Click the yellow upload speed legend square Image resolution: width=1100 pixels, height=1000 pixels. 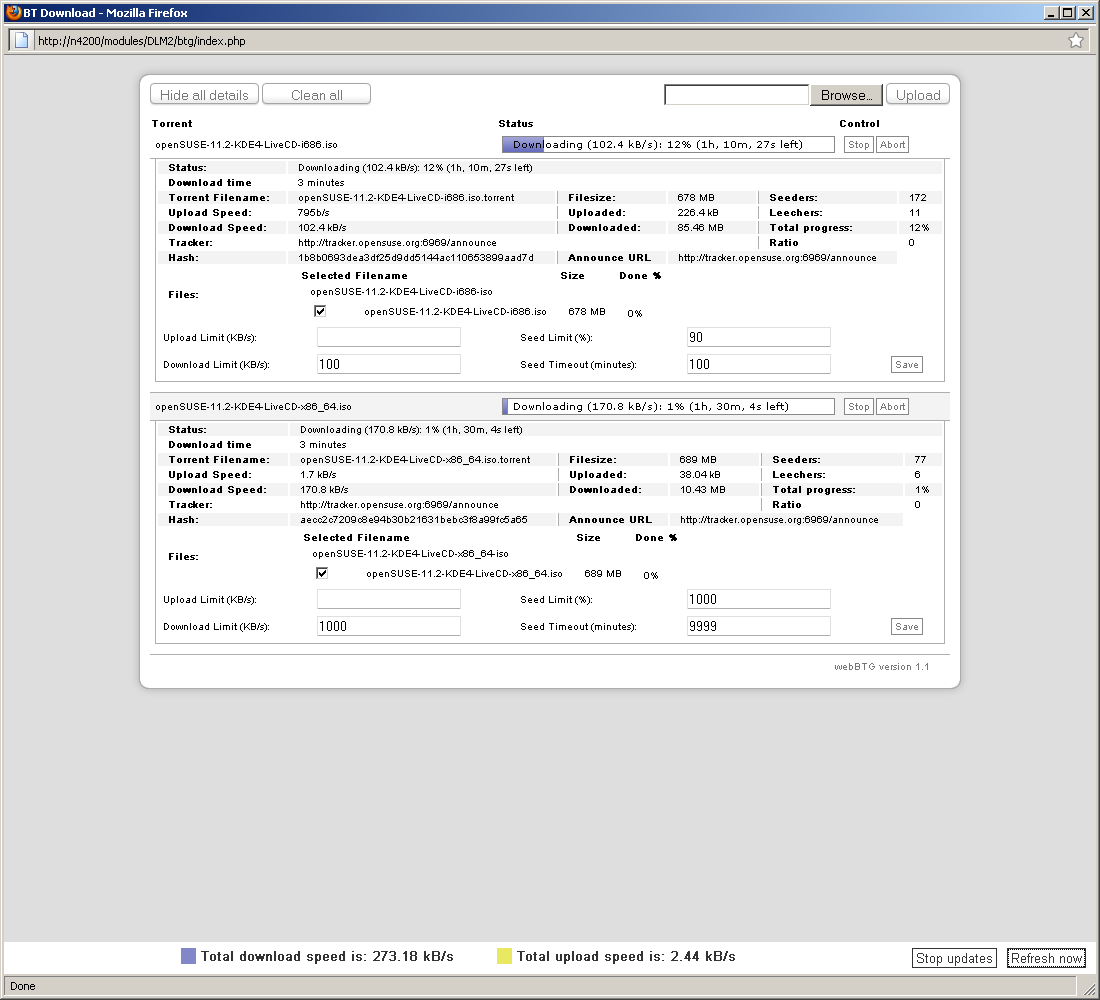click(504, 956)
